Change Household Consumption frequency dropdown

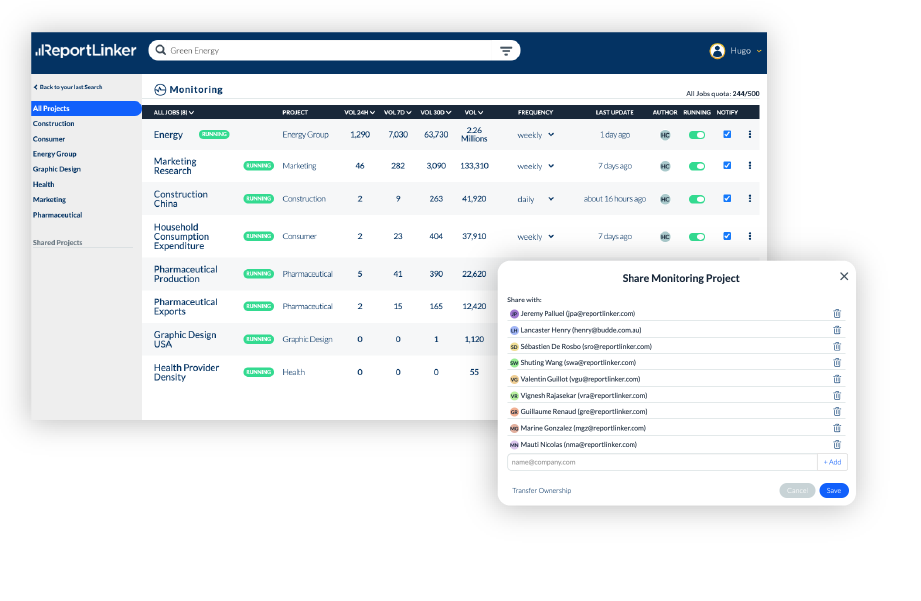536,237
